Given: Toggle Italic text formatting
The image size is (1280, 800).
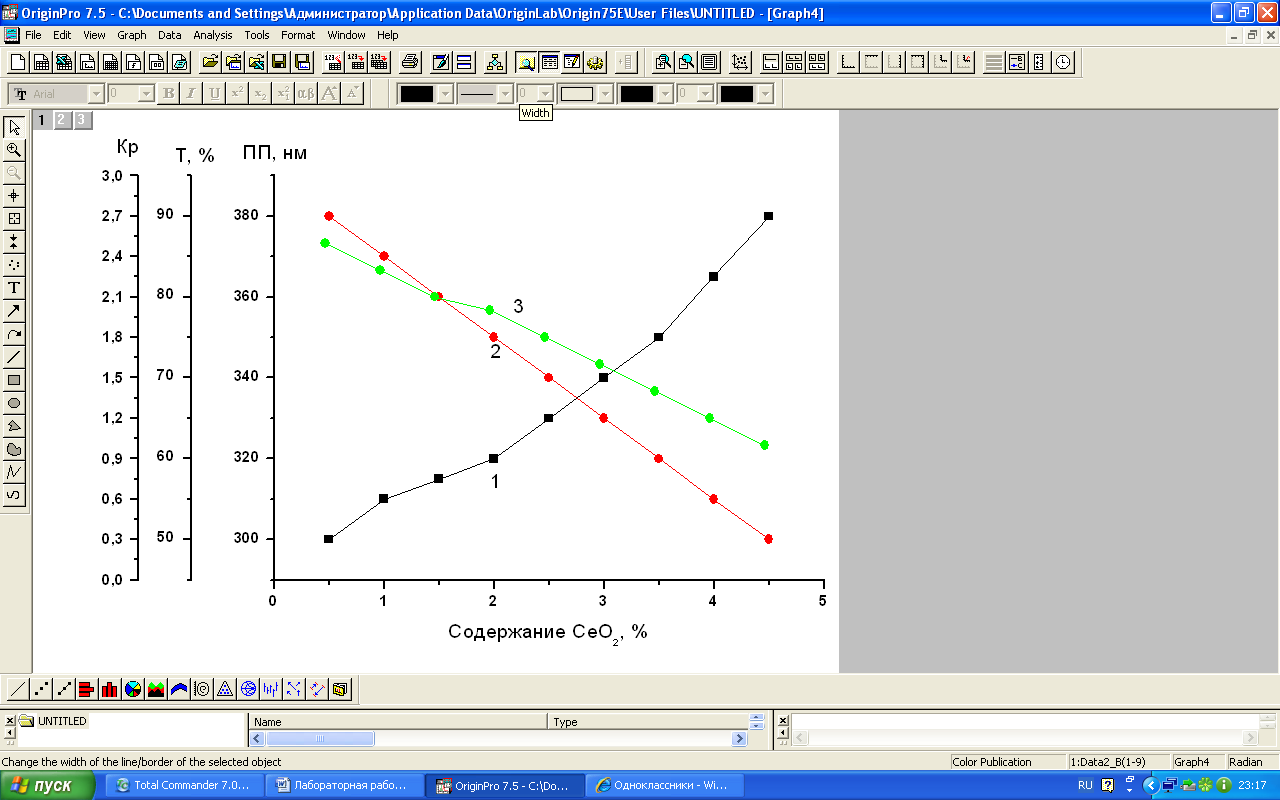Looking at the screenshot, I should tap(191, 93).
